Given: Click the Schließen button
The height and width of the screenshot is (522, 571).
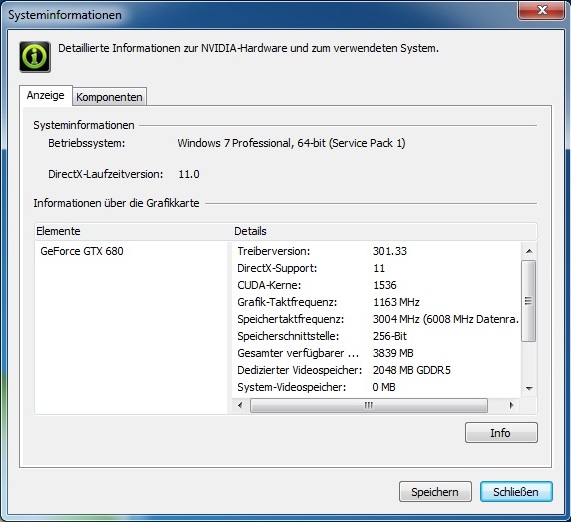Looking at the screenshot, I should tap(516, 492).
